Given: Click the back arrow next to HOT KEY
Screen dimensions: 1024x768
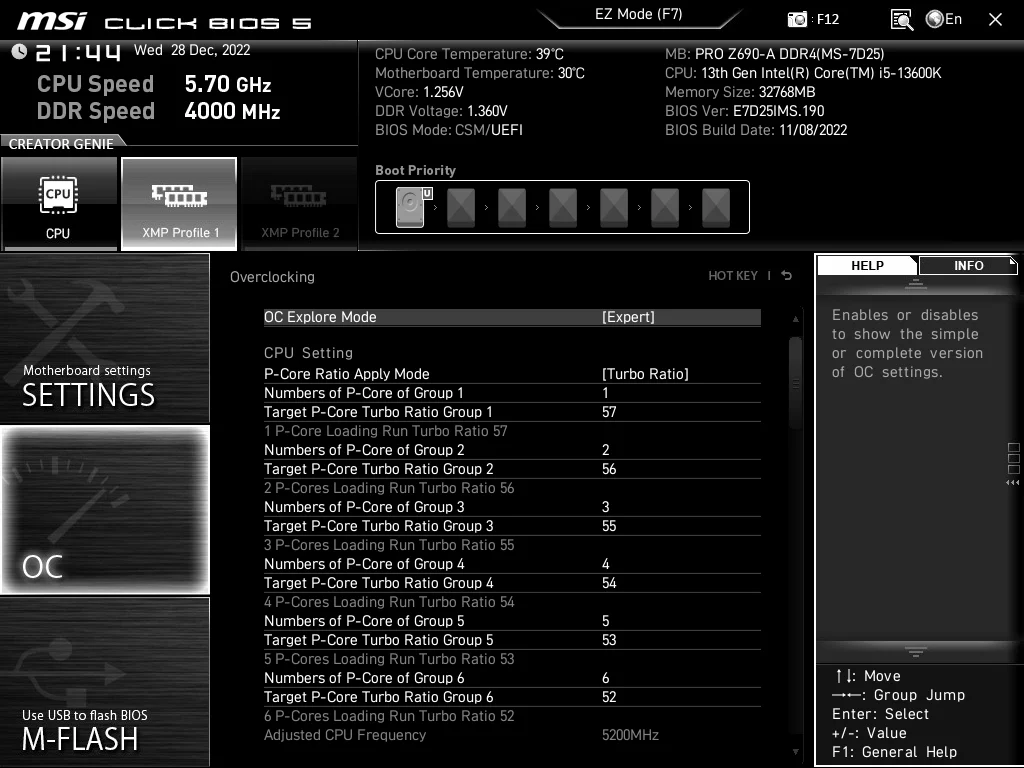Looking at the screenshot, I should click(x=787, y=276).
